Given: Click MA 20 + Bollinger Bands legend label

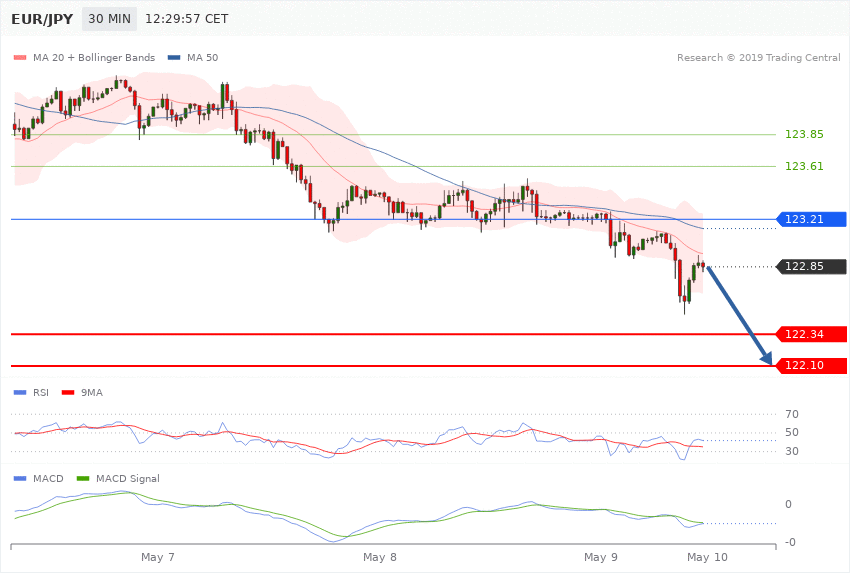Looking at the screenshot, I should pyautogui.click(x=94, y=57).
